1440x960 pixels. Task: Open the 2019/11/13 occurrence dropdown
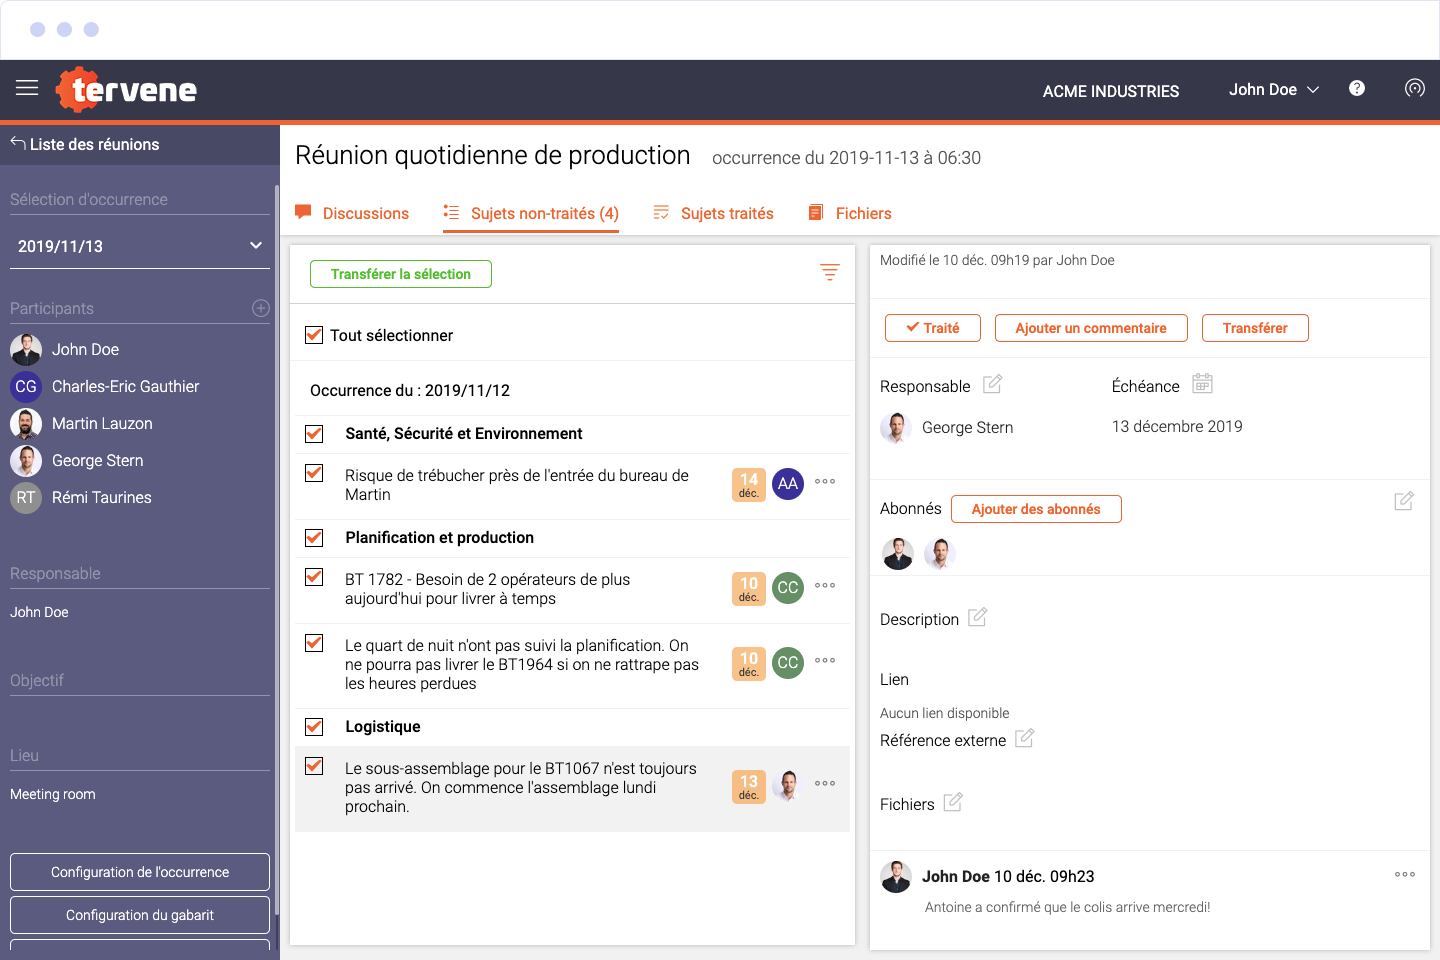click(x=140, y=246)
